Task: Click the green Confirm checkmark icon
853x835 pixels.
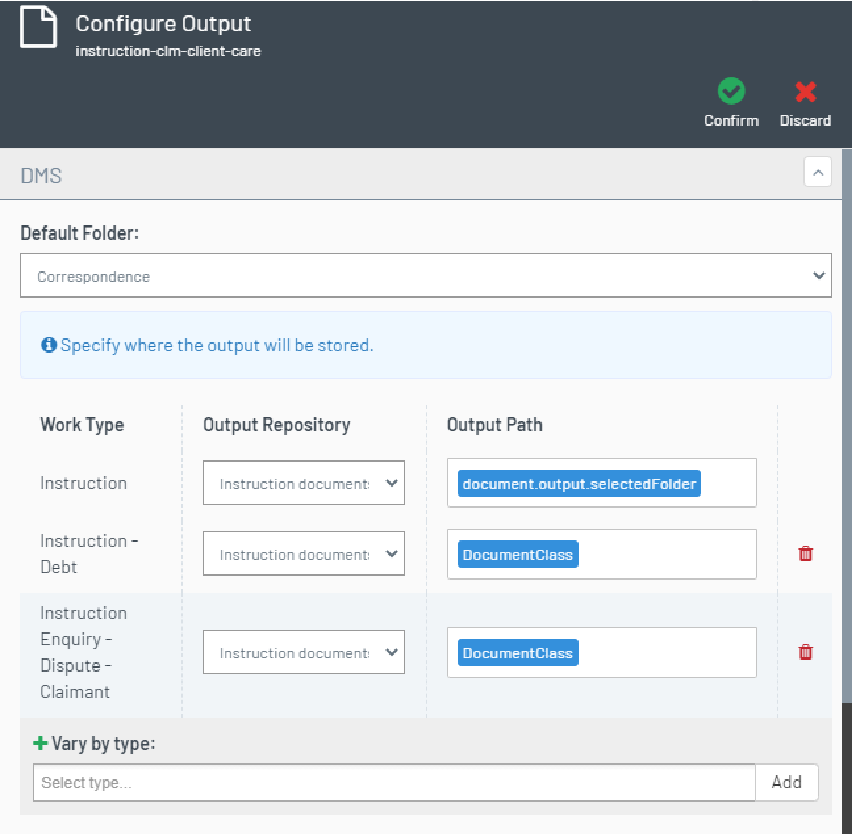Action: 731,91
